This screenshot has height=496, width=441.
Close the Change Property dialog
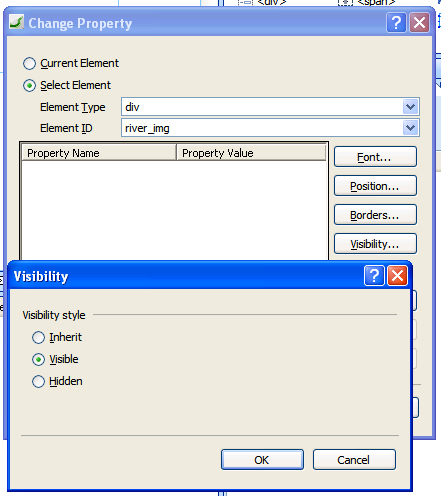(419, 23)
